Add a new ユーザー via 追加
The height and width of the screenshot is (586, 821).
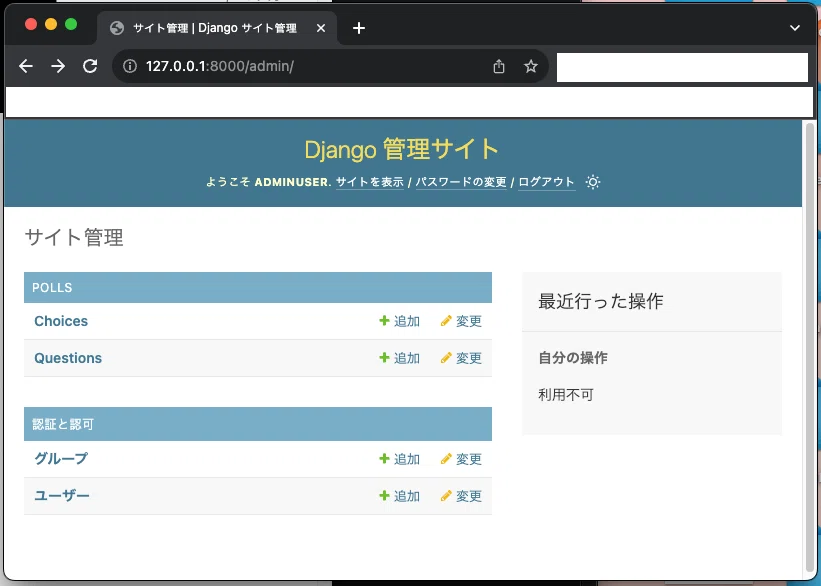click(x=400, y=496)
